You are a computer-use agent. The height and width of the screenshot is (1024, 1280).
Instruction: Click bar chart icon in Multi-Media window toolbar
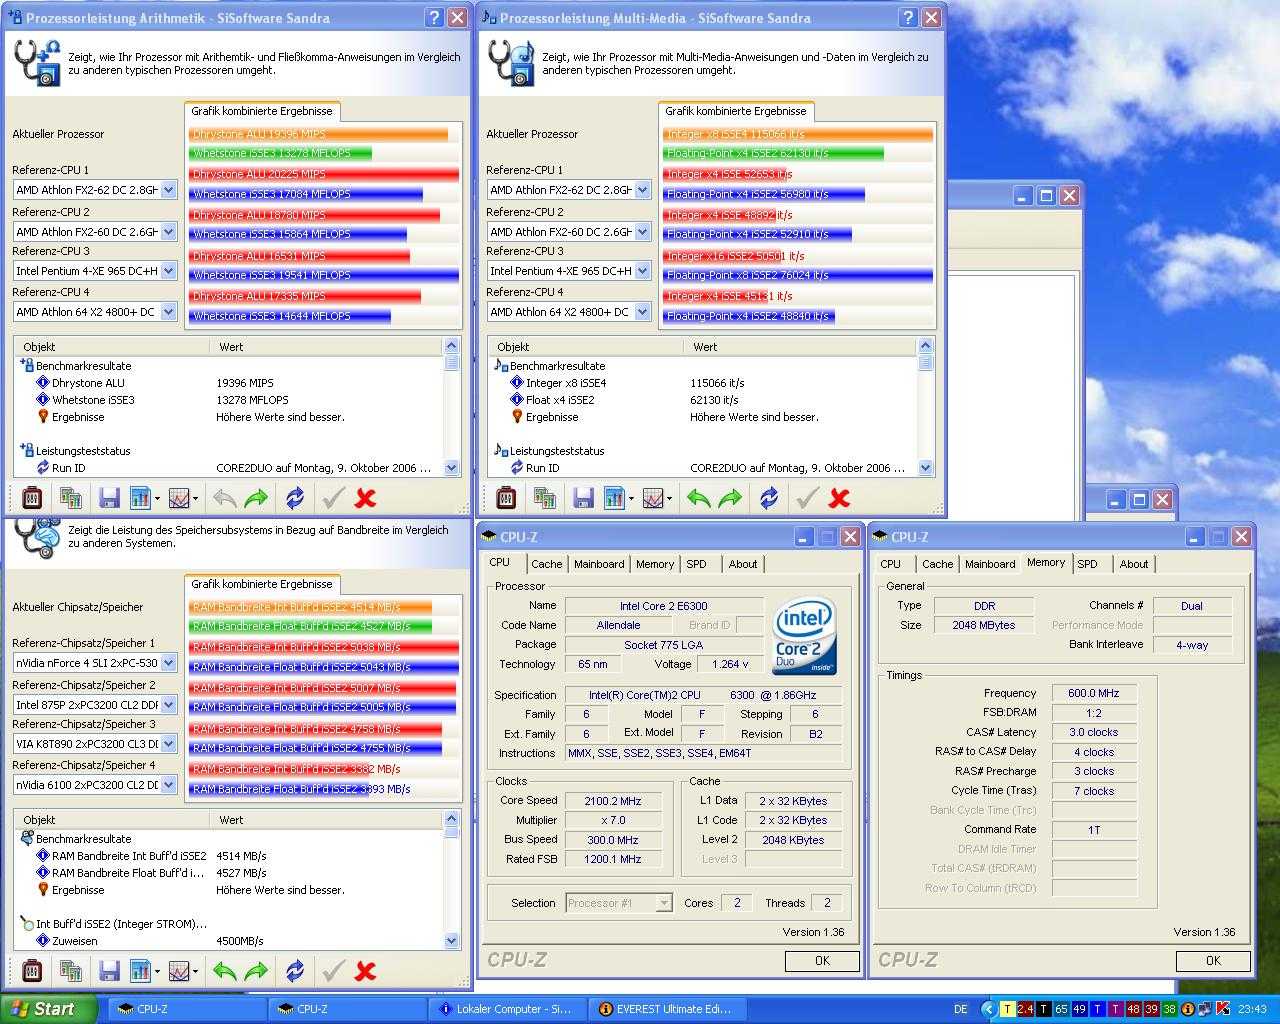point(617,497)
